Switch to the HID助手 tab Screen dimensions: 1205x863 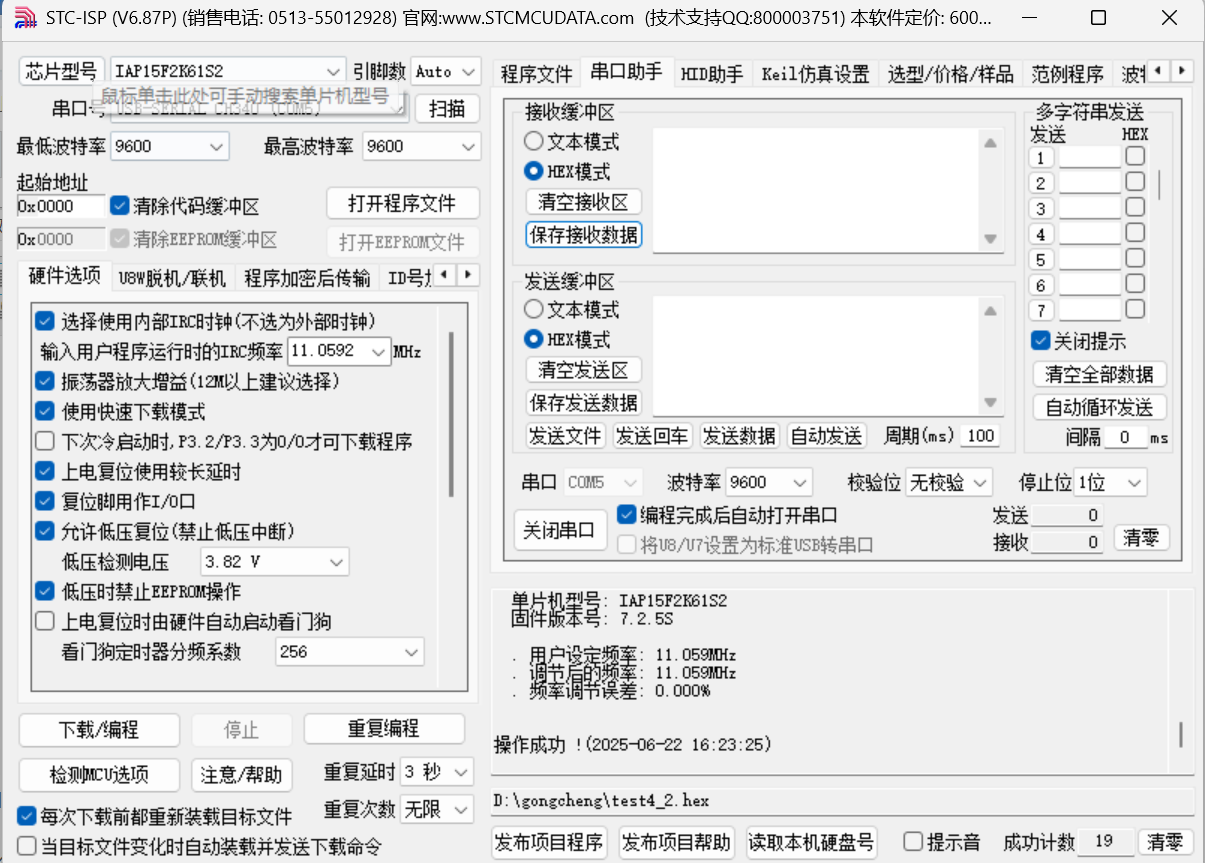point(712,73)
